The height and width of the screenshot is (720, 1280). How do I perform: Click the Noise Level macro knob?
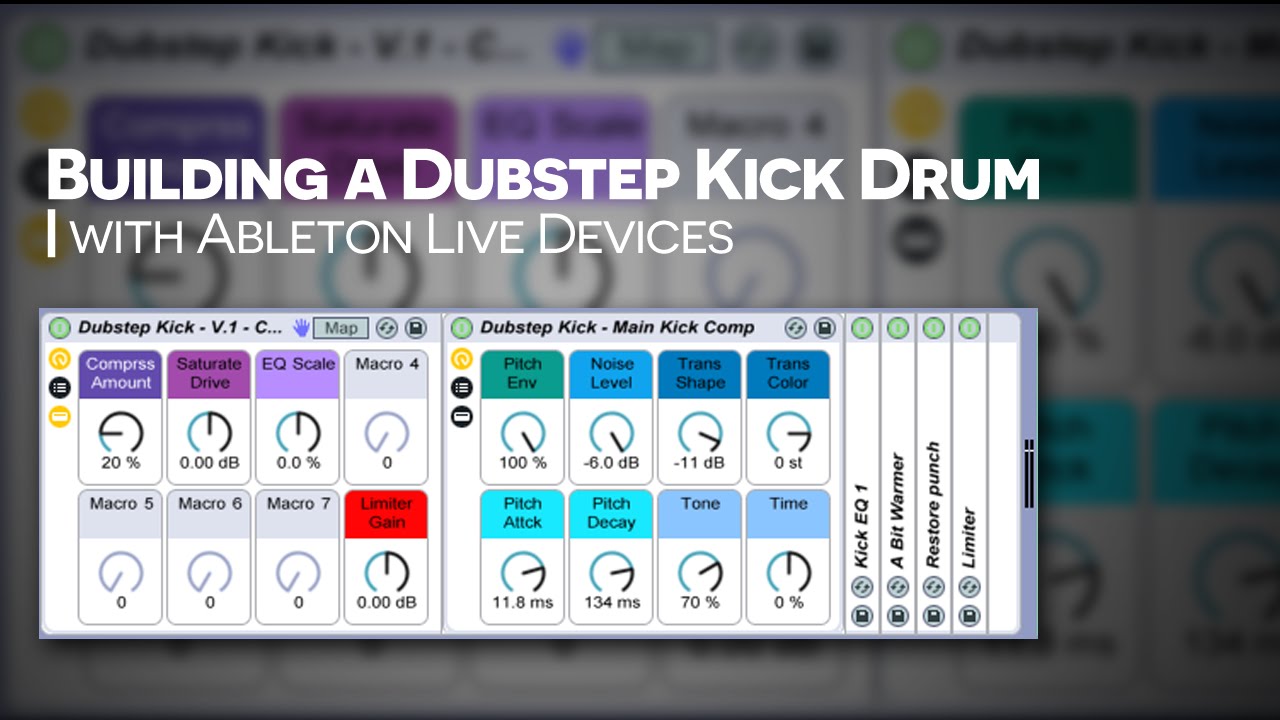(612, 432)
